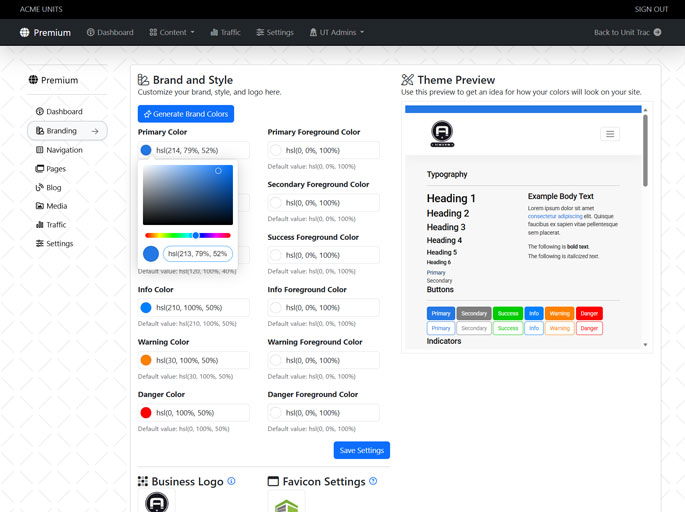Open the Warning Color orange swatch
This screenshot has width=685, height=512.
coord(146,360)
